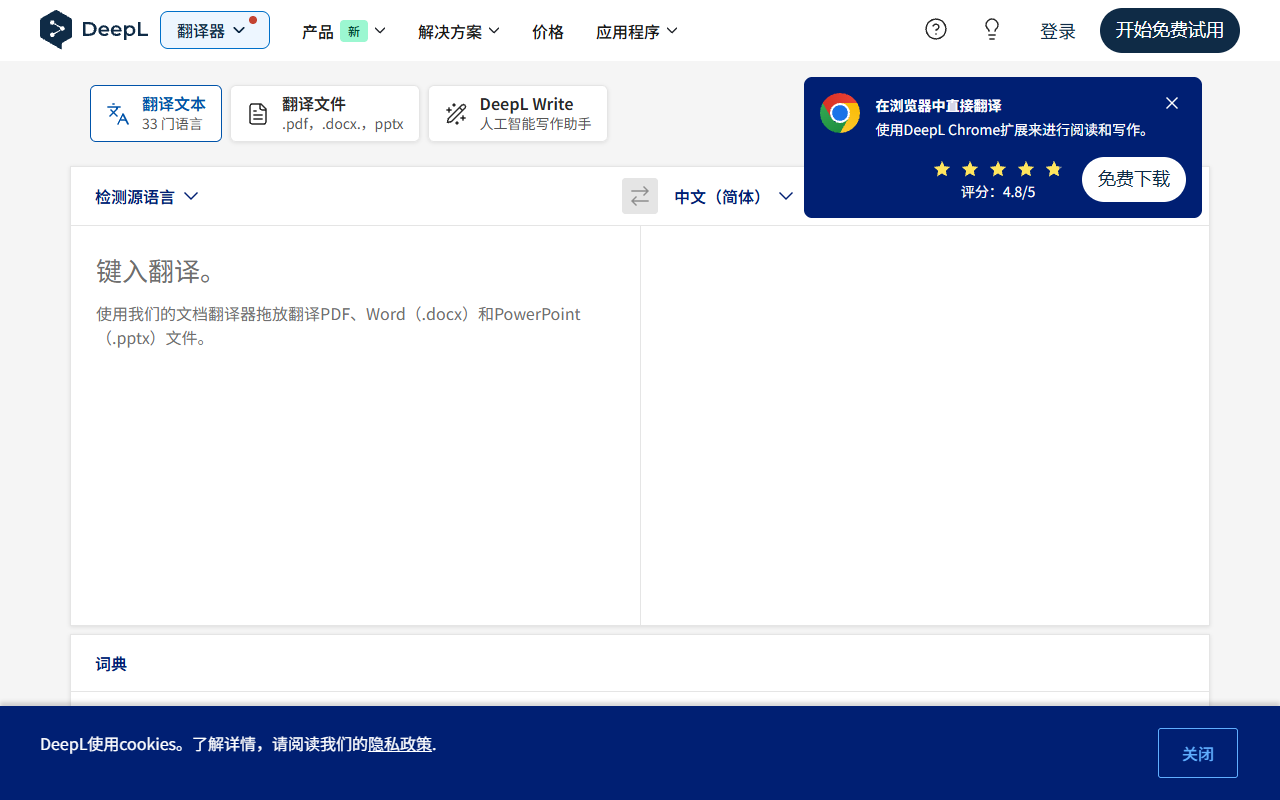Open the 翻译器 dropdown
1280x800 pixels.
[x=215, y=30]
